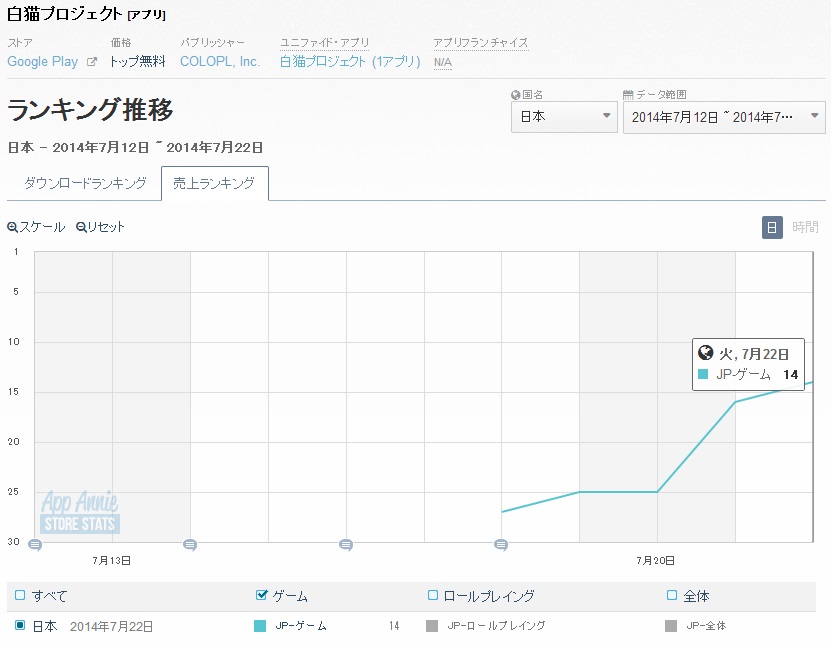The image size is (831, 649).
Task: Select the 日 daily view toggle
Action: point(772,227)
